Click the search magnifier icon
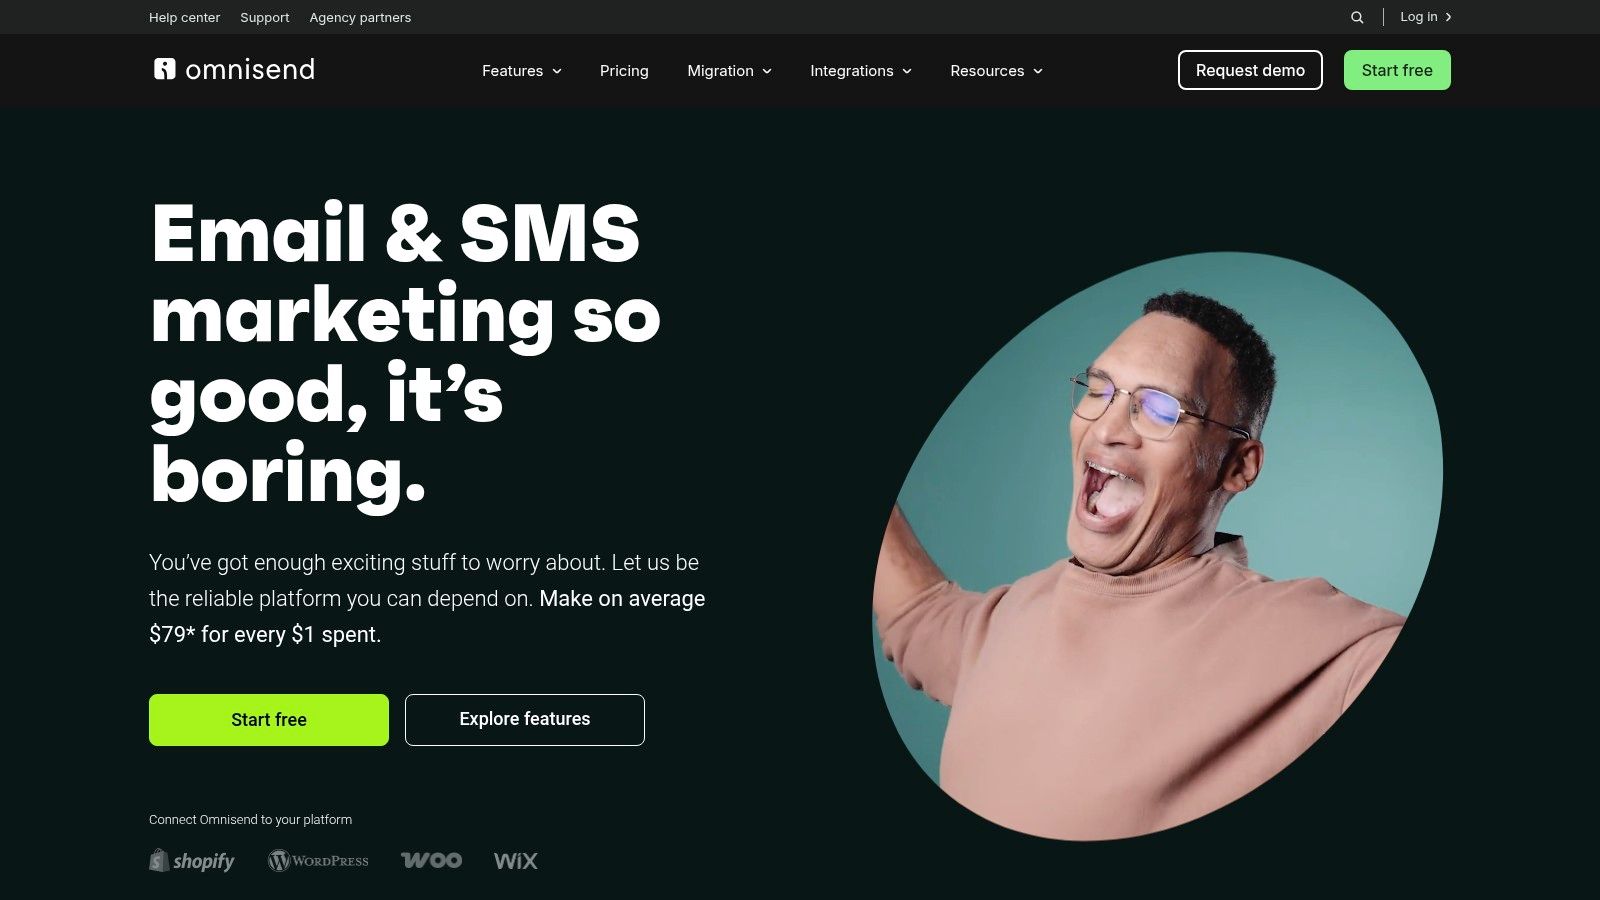1600x900 pixels. (1357, 17)
